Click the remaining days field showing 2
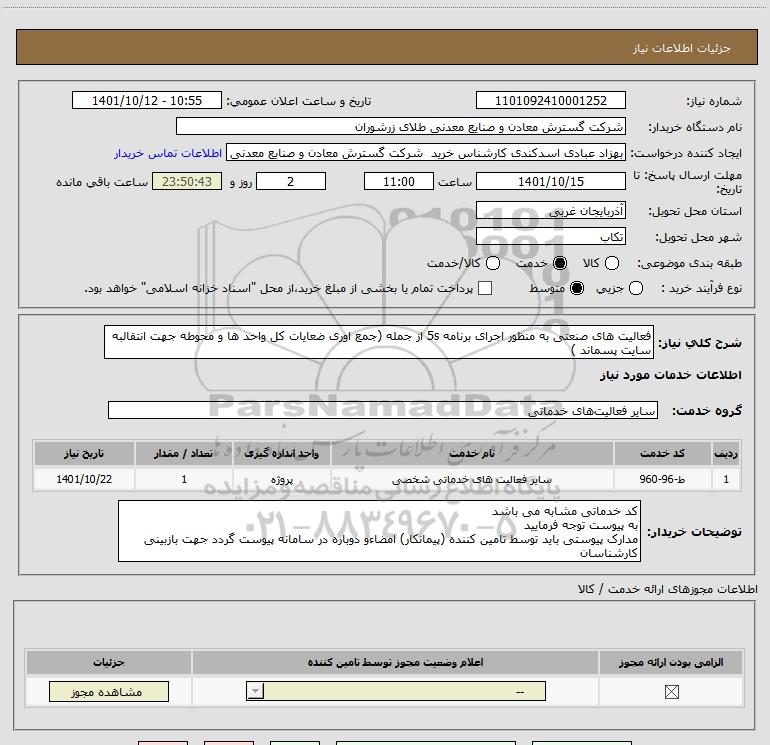Image resolution: width=770 pixels, height=745 pixels. [x=291, y=181]
